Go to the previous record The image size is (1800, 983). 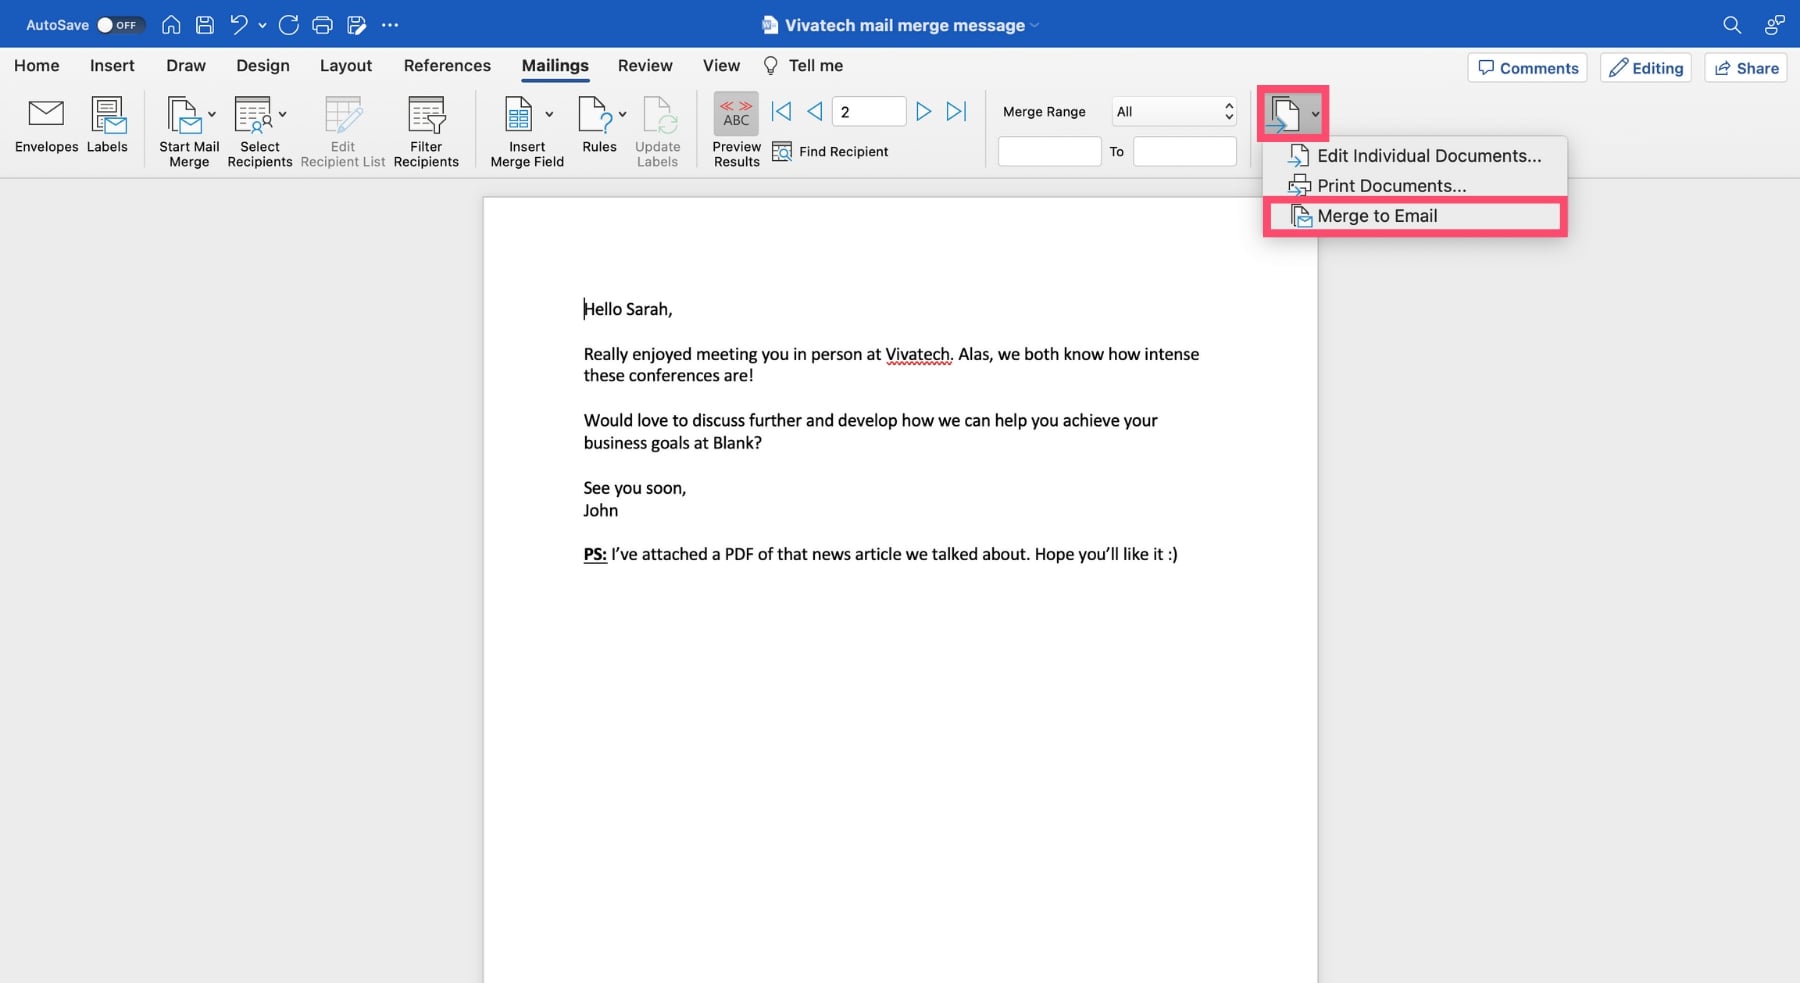(815, 112)
